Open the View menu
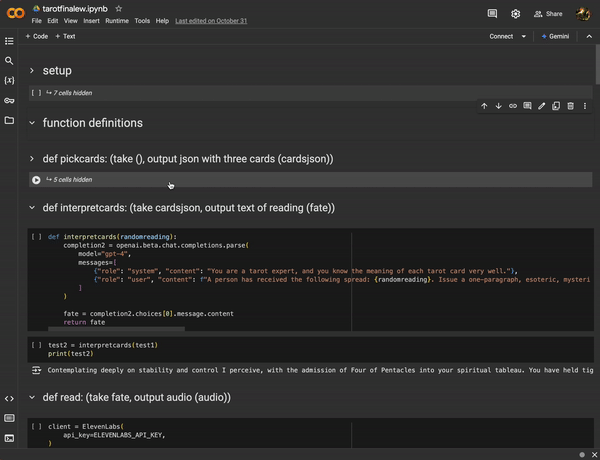 click(70, 21)
